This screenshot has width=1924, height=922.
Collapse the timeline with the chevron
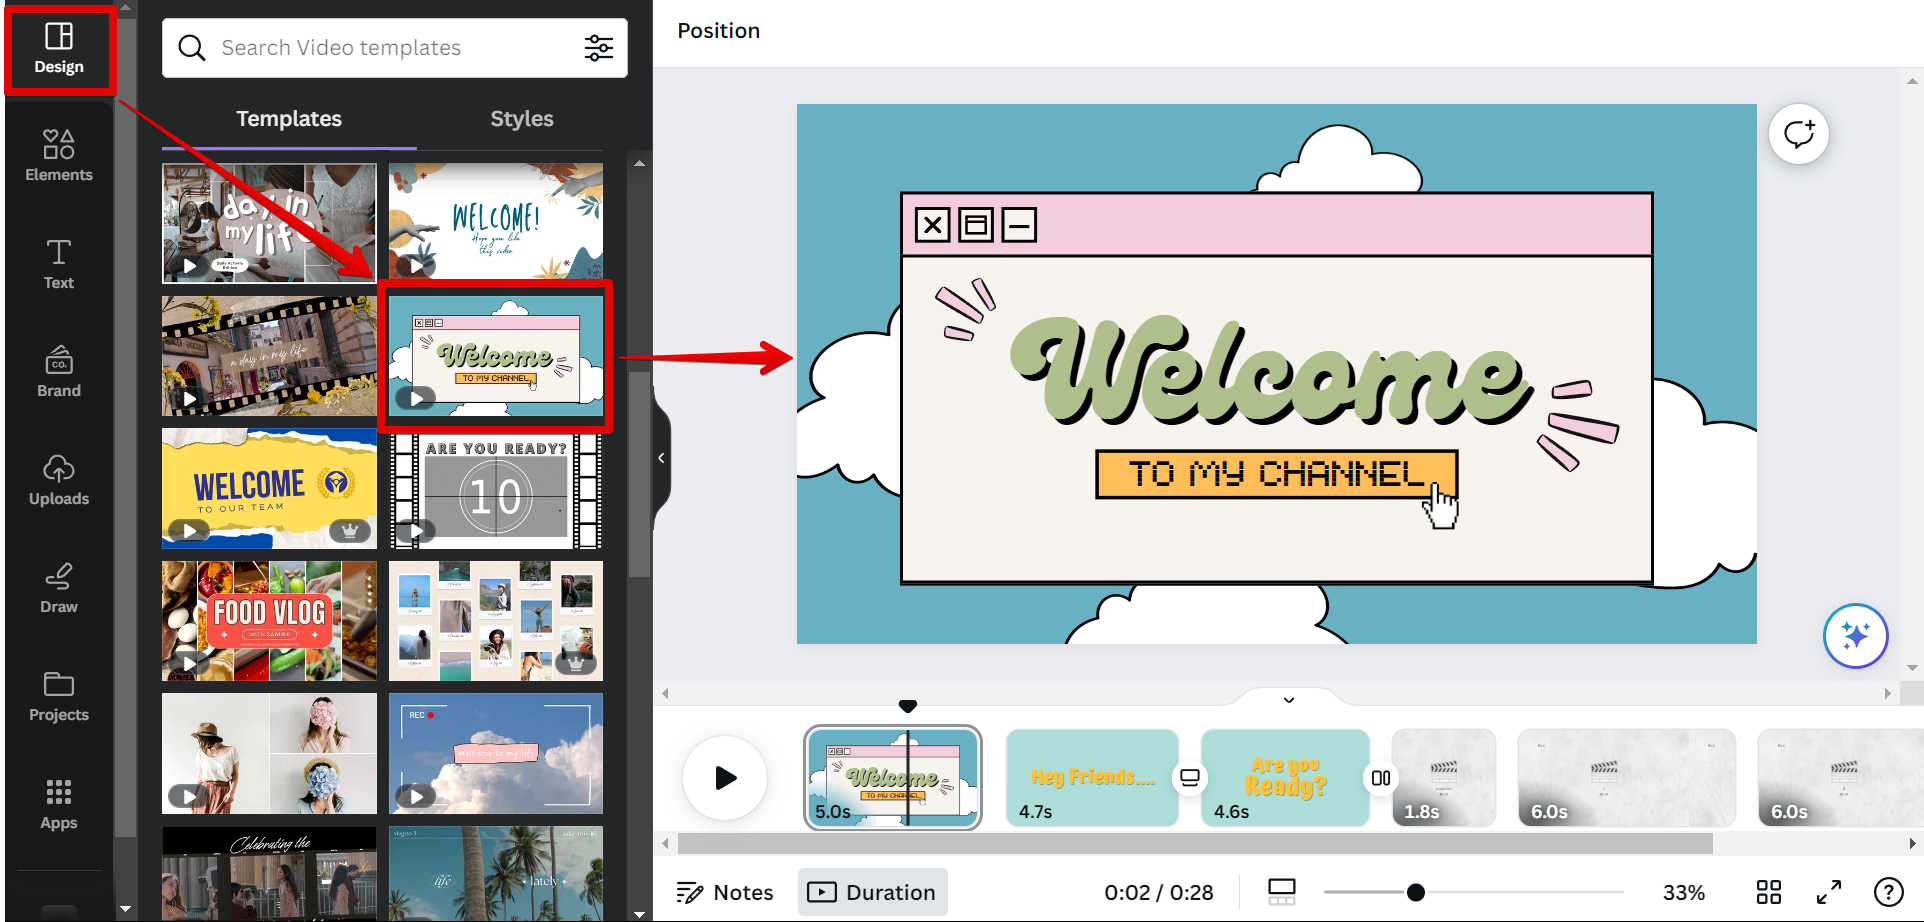[x=1289, y=700]
